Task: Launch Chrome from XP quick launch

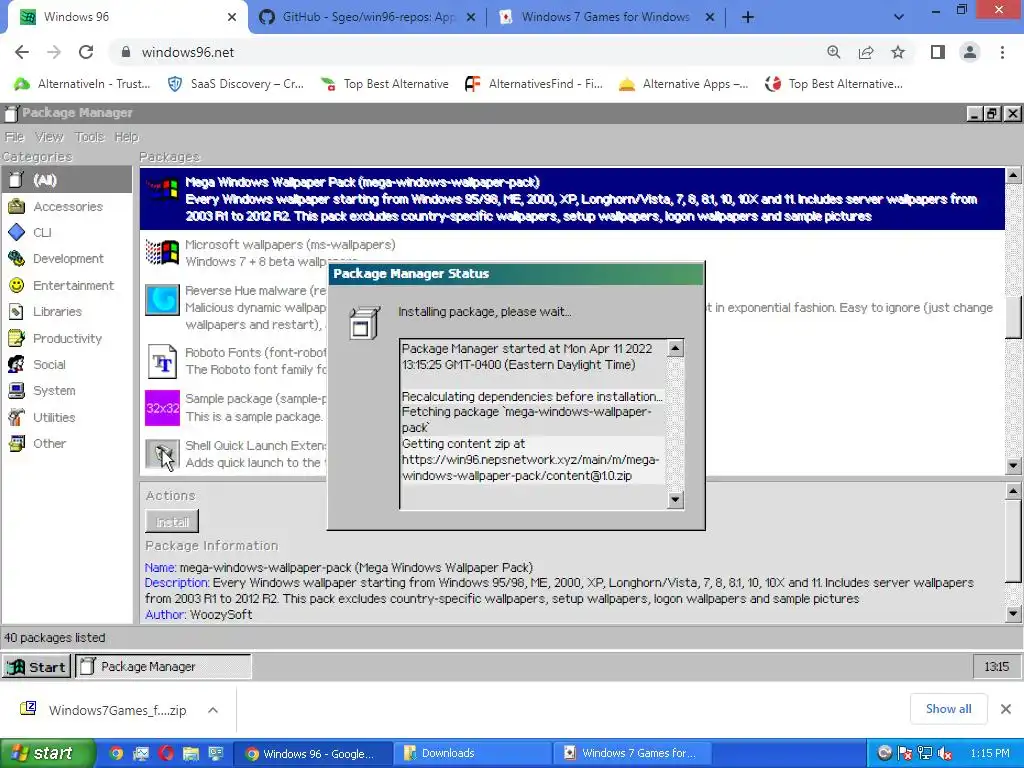Action: [116, 753]
